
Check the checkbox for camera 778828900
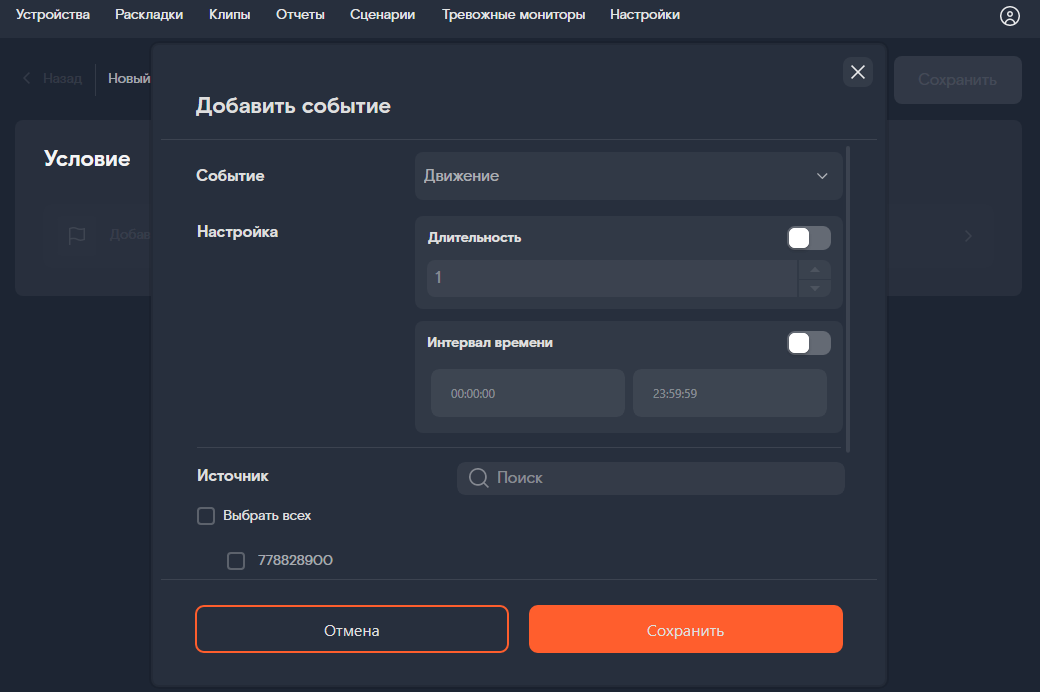(236, 560)
